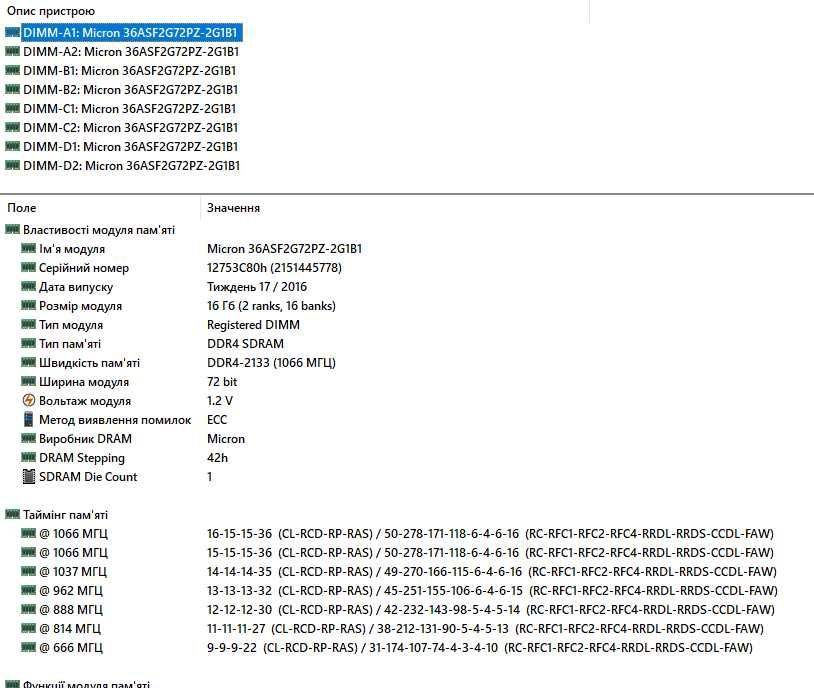Click the icon beside Метод виявлення помилок
Screen dimensions: 814x688
(29, 420)
